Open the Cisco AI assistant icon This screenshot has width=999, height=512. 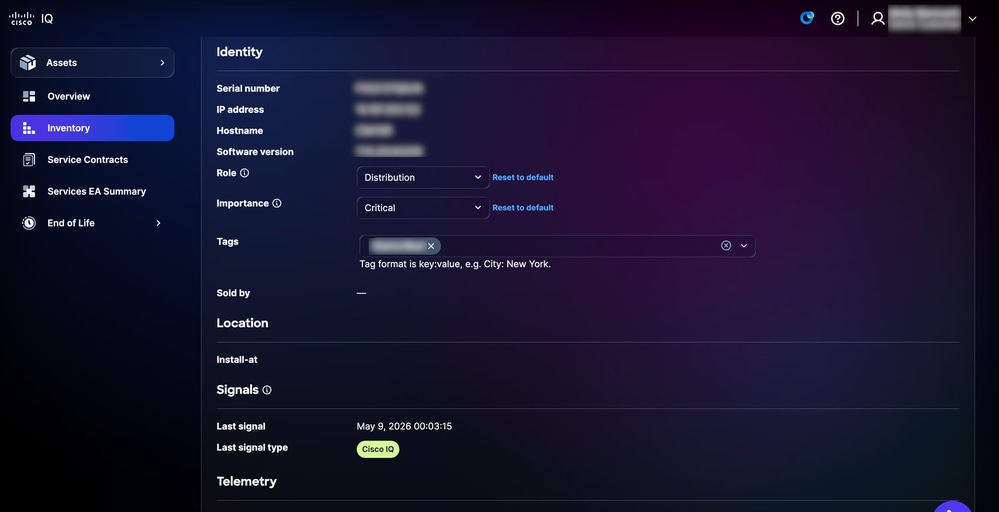[x=807, y=18]
